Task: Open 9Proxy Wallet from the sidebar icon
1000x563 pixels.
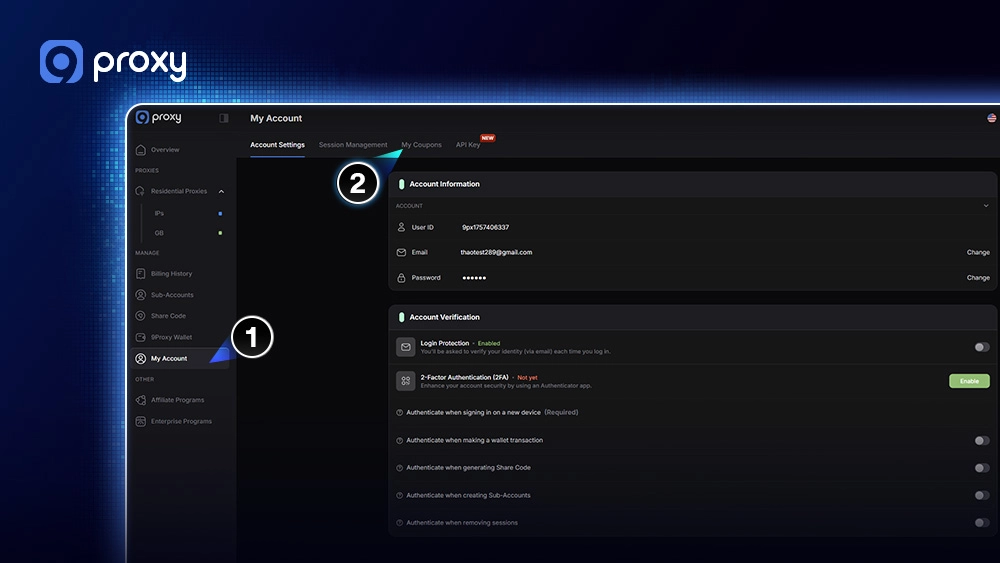Action: tap(141, 337)
